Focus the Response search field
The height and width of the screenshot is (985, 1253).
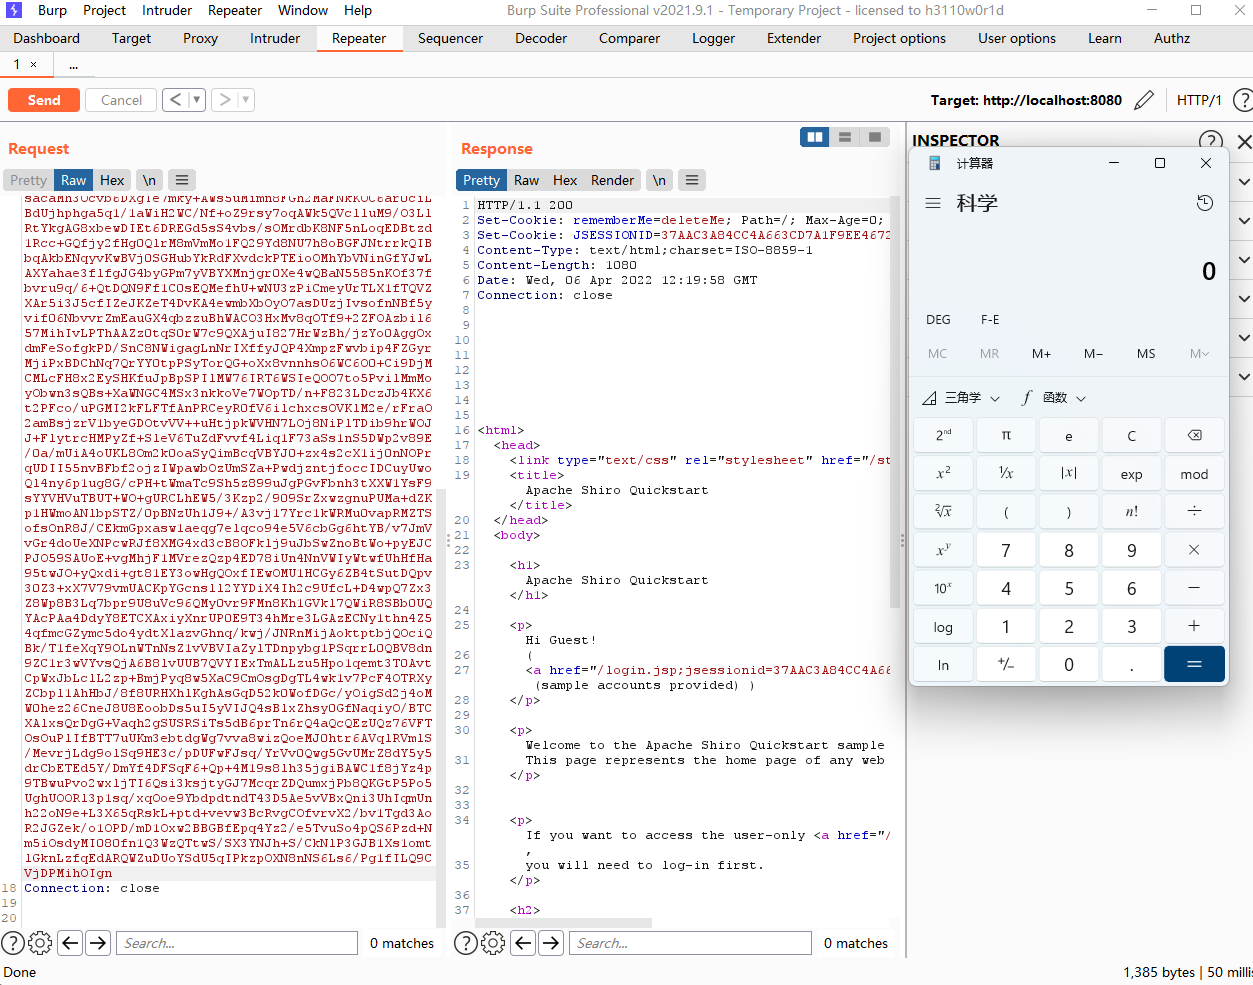pyautogui.click(x=690, y=943)
